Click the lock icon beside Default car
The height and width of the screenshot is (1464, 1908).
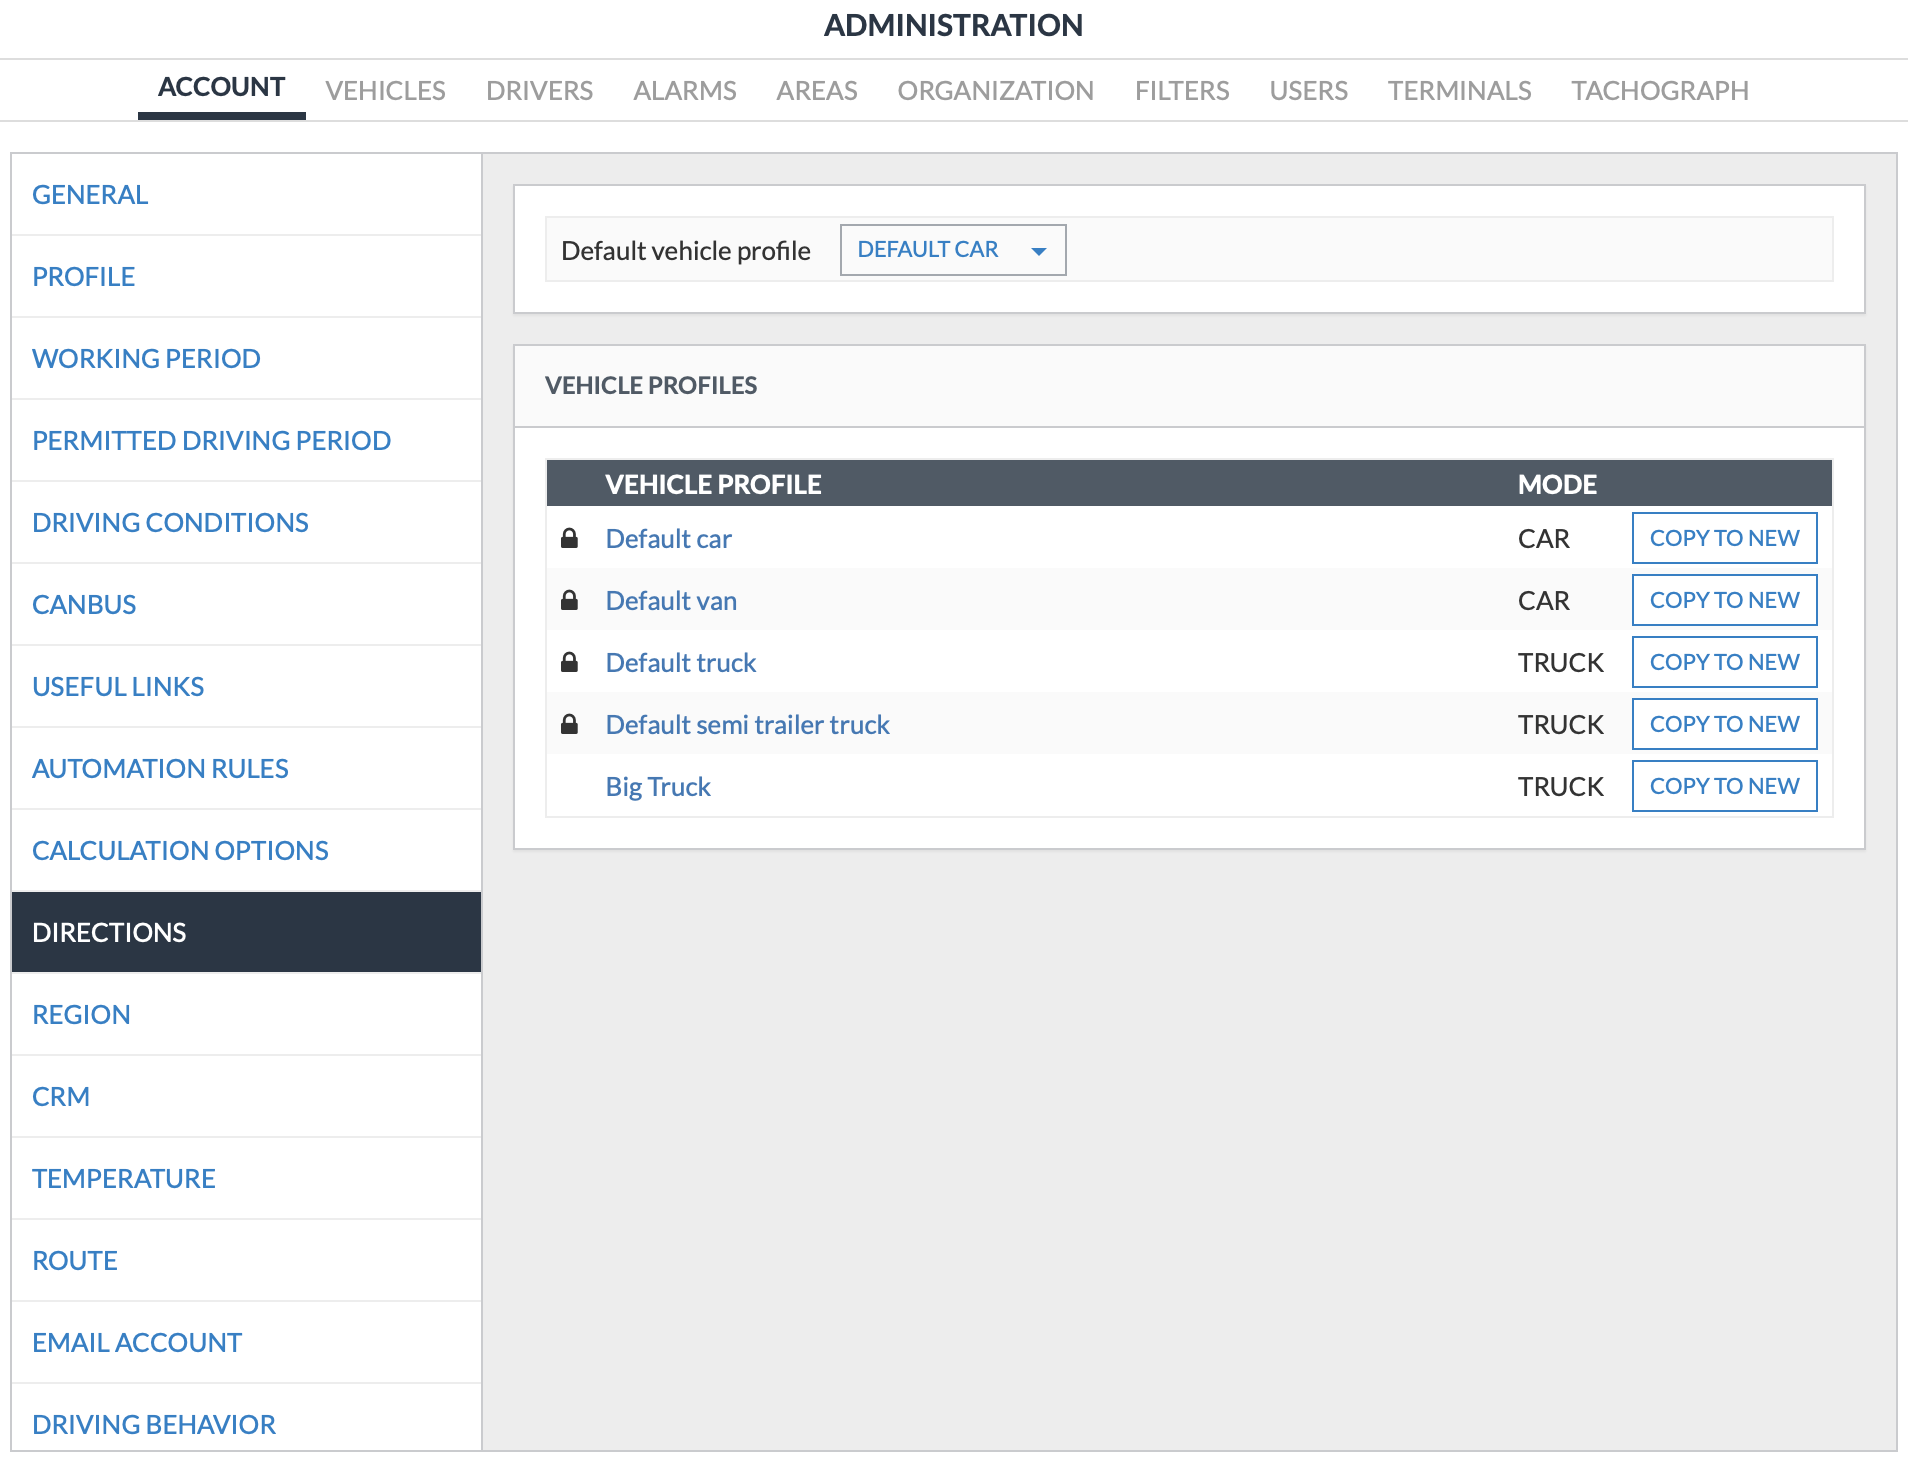coord(569,539)
